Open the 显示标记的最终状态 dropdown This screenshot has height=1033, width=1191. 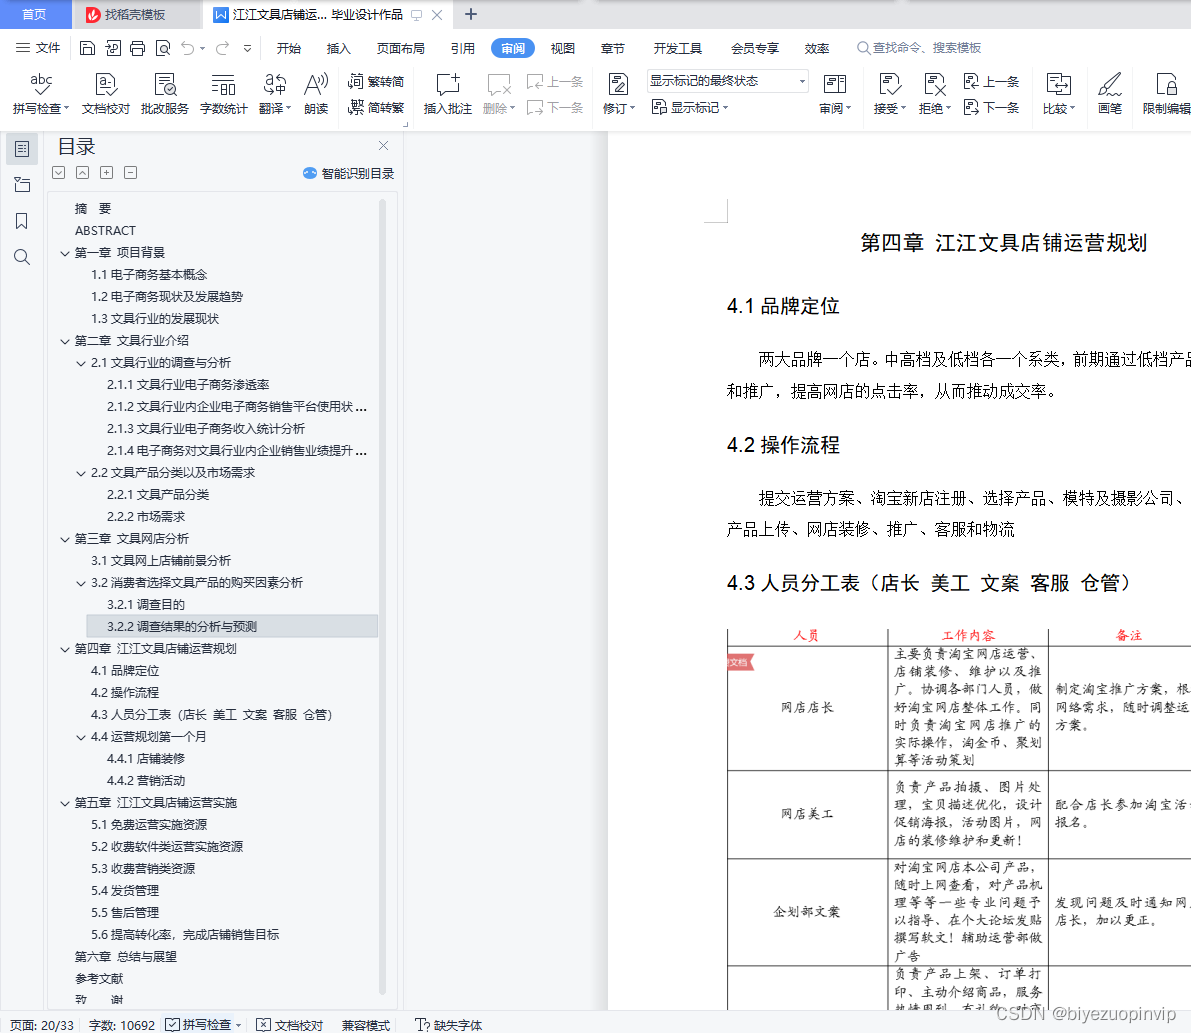pyautogui.click(x=728, y=81)
